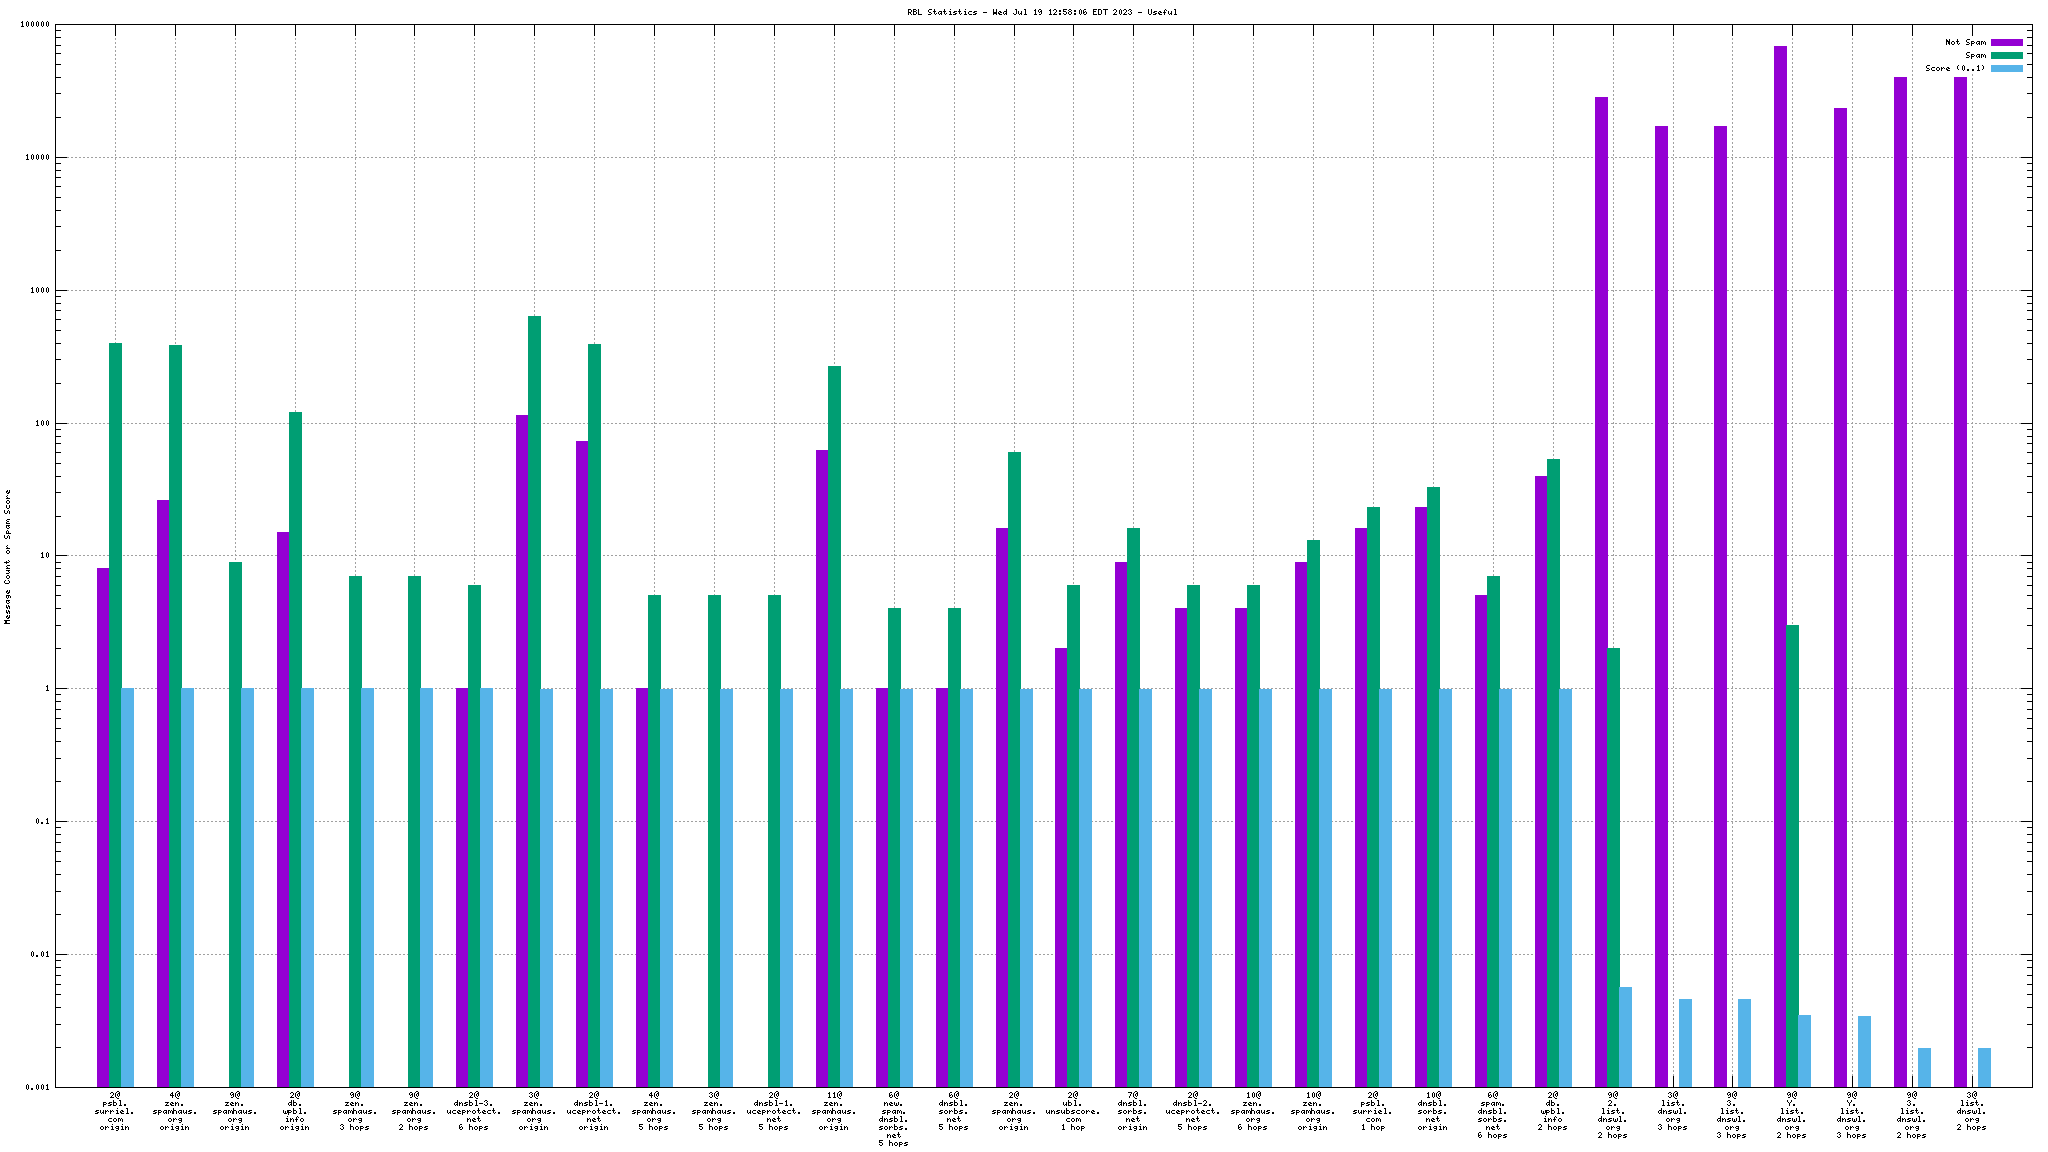Select the ubl.unsubscore.com 1 hop label
This screenshot has width=2048, height=1152.
(1073, 1111)
